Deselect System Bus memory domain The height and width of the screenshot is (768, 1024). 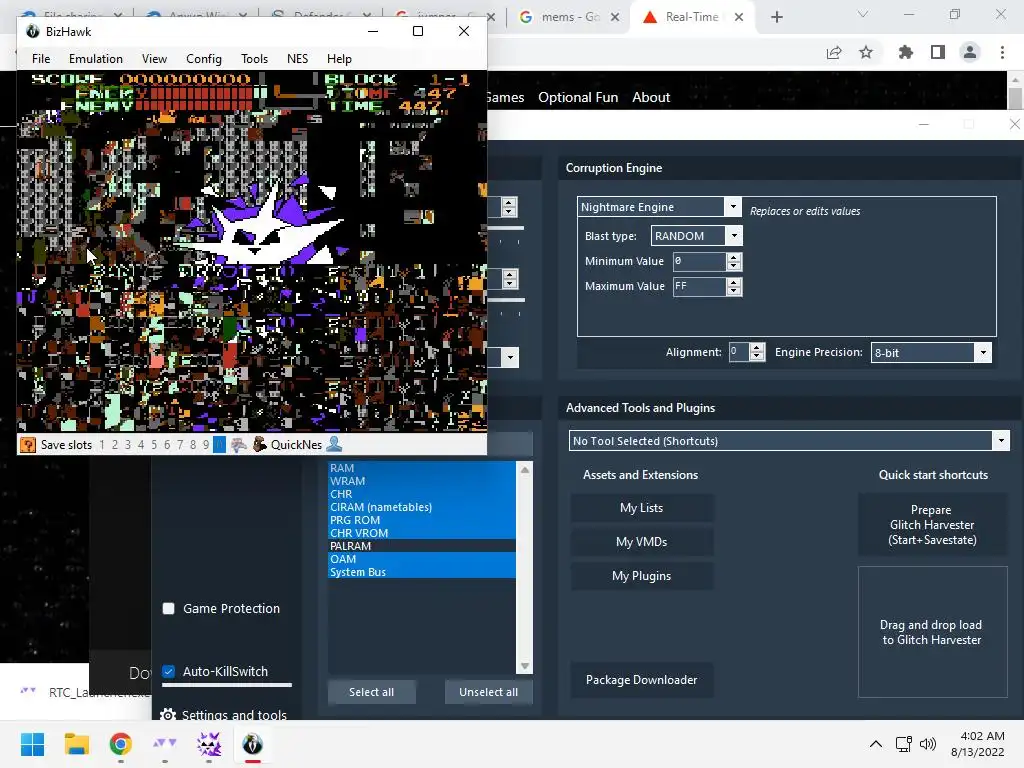(422, 572)
